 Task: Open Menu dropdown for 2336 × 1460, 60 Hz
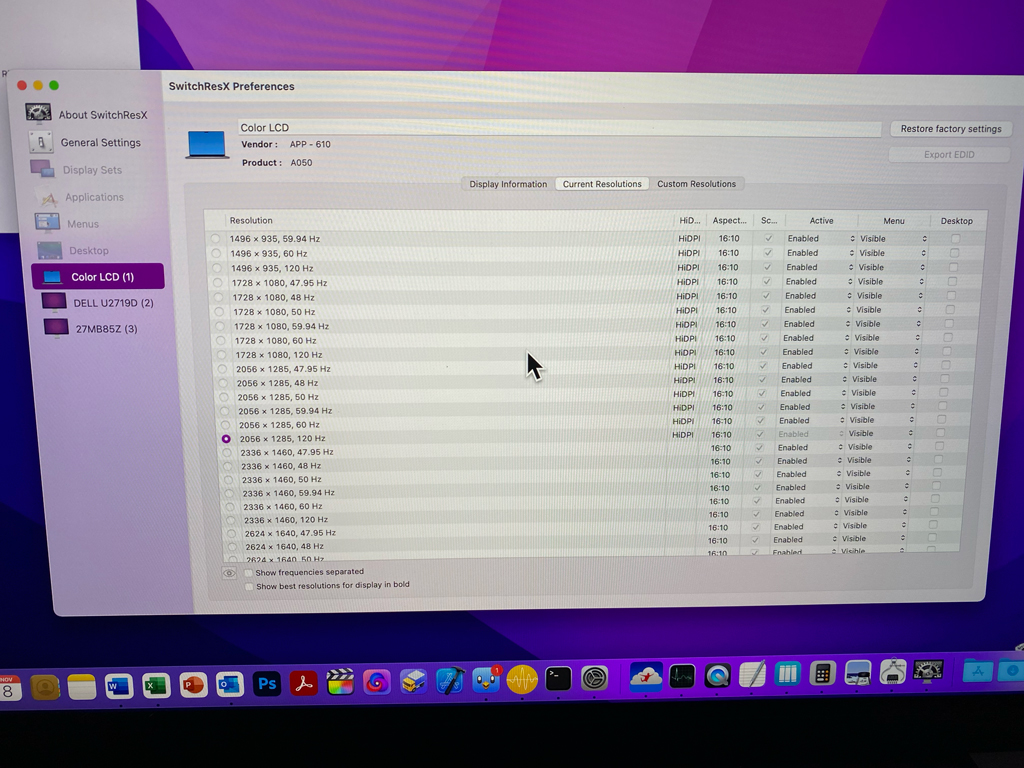(874, 500)
